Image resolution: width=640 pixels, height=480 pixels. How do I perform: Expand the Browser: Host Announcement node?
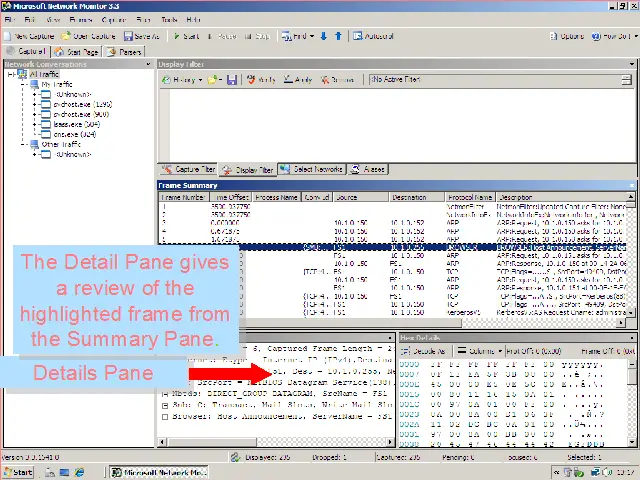tap(165, 417)
